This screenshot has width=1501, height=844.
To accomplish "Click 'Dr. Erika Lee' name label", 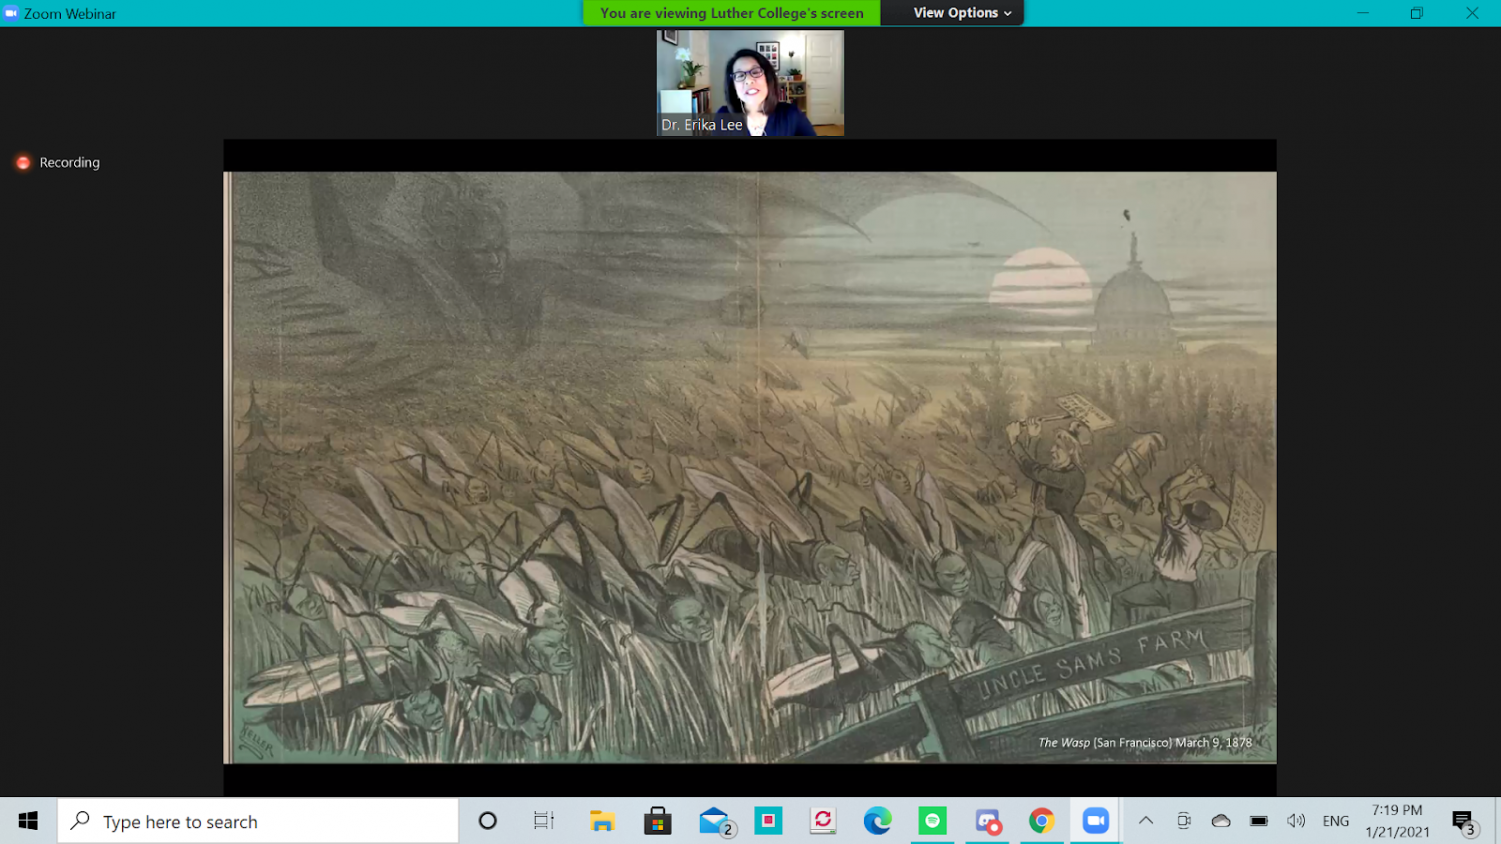I will click(x=702, y=125).
